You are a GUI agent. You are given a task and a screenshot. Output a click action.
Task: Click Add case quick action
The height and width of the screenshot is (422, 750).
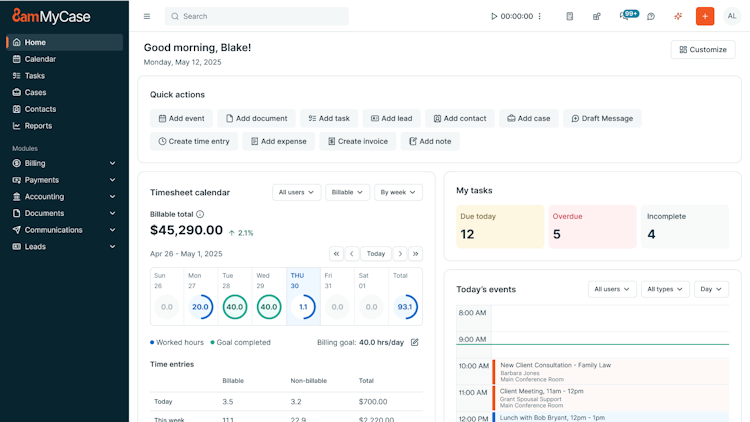[529, 118]
